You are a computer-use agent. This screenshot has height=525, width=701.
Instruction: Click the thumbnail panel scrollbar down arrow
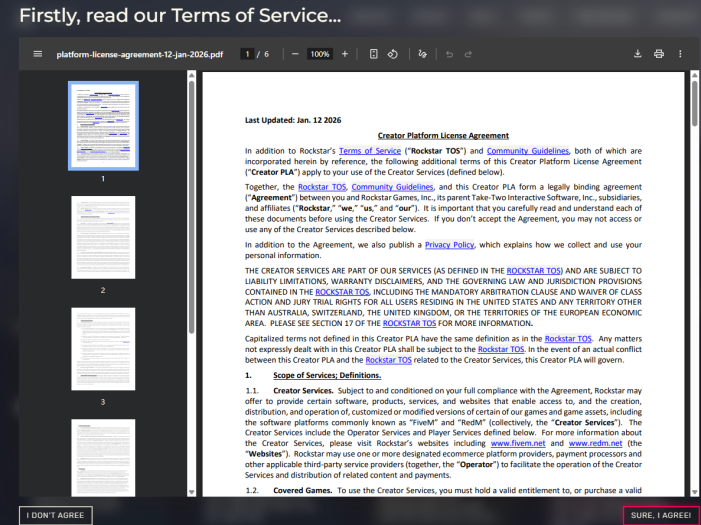[x=191, y=492]
